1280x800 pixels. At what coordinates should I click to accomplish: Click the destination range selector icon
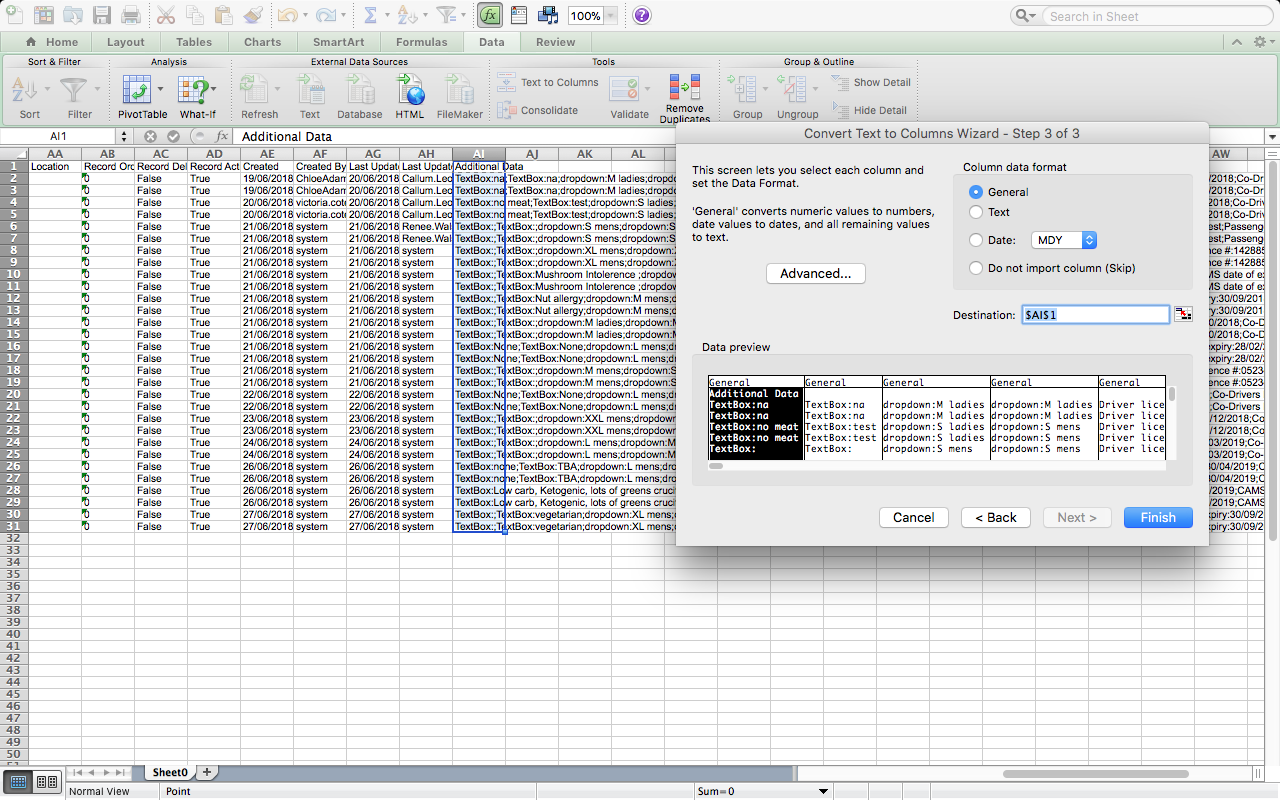(x=1184, y=315)
